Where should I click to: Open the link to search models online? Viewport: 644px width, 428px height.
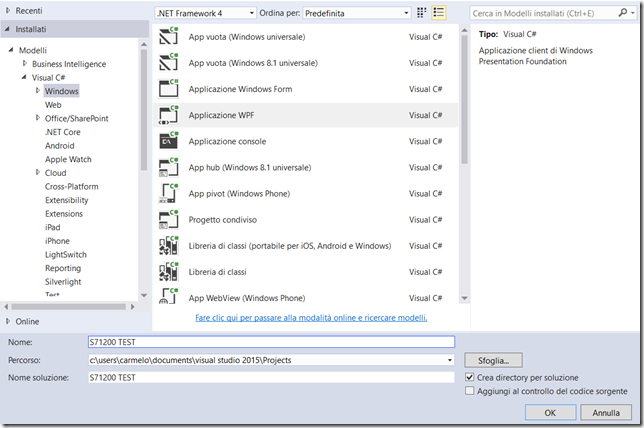click(311, 318)
